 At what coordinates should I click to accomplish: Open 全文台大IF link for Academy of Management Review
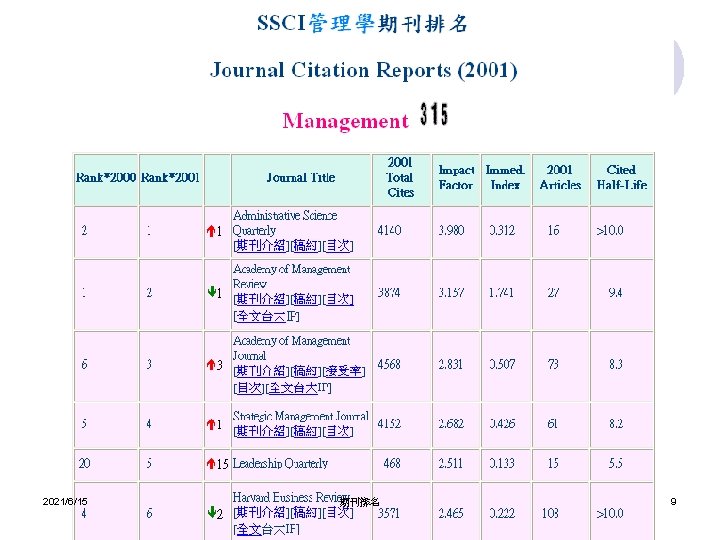pyautogui.click(x=266, y=316)
